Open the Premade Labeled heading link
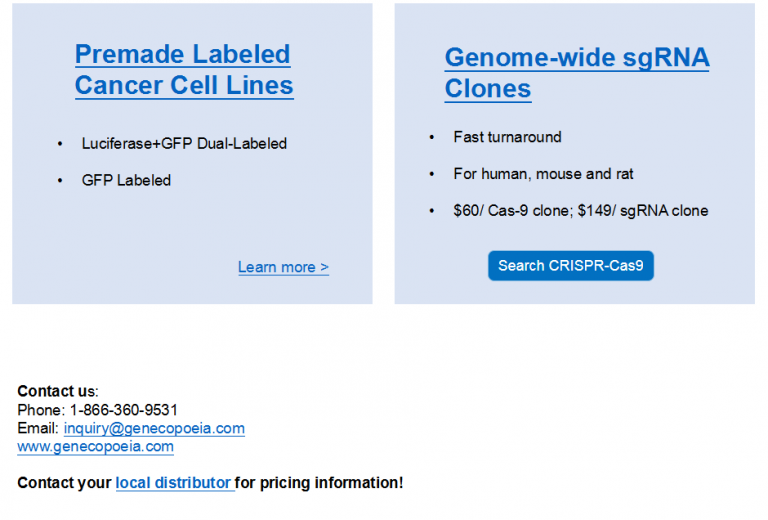 point(183,54)
